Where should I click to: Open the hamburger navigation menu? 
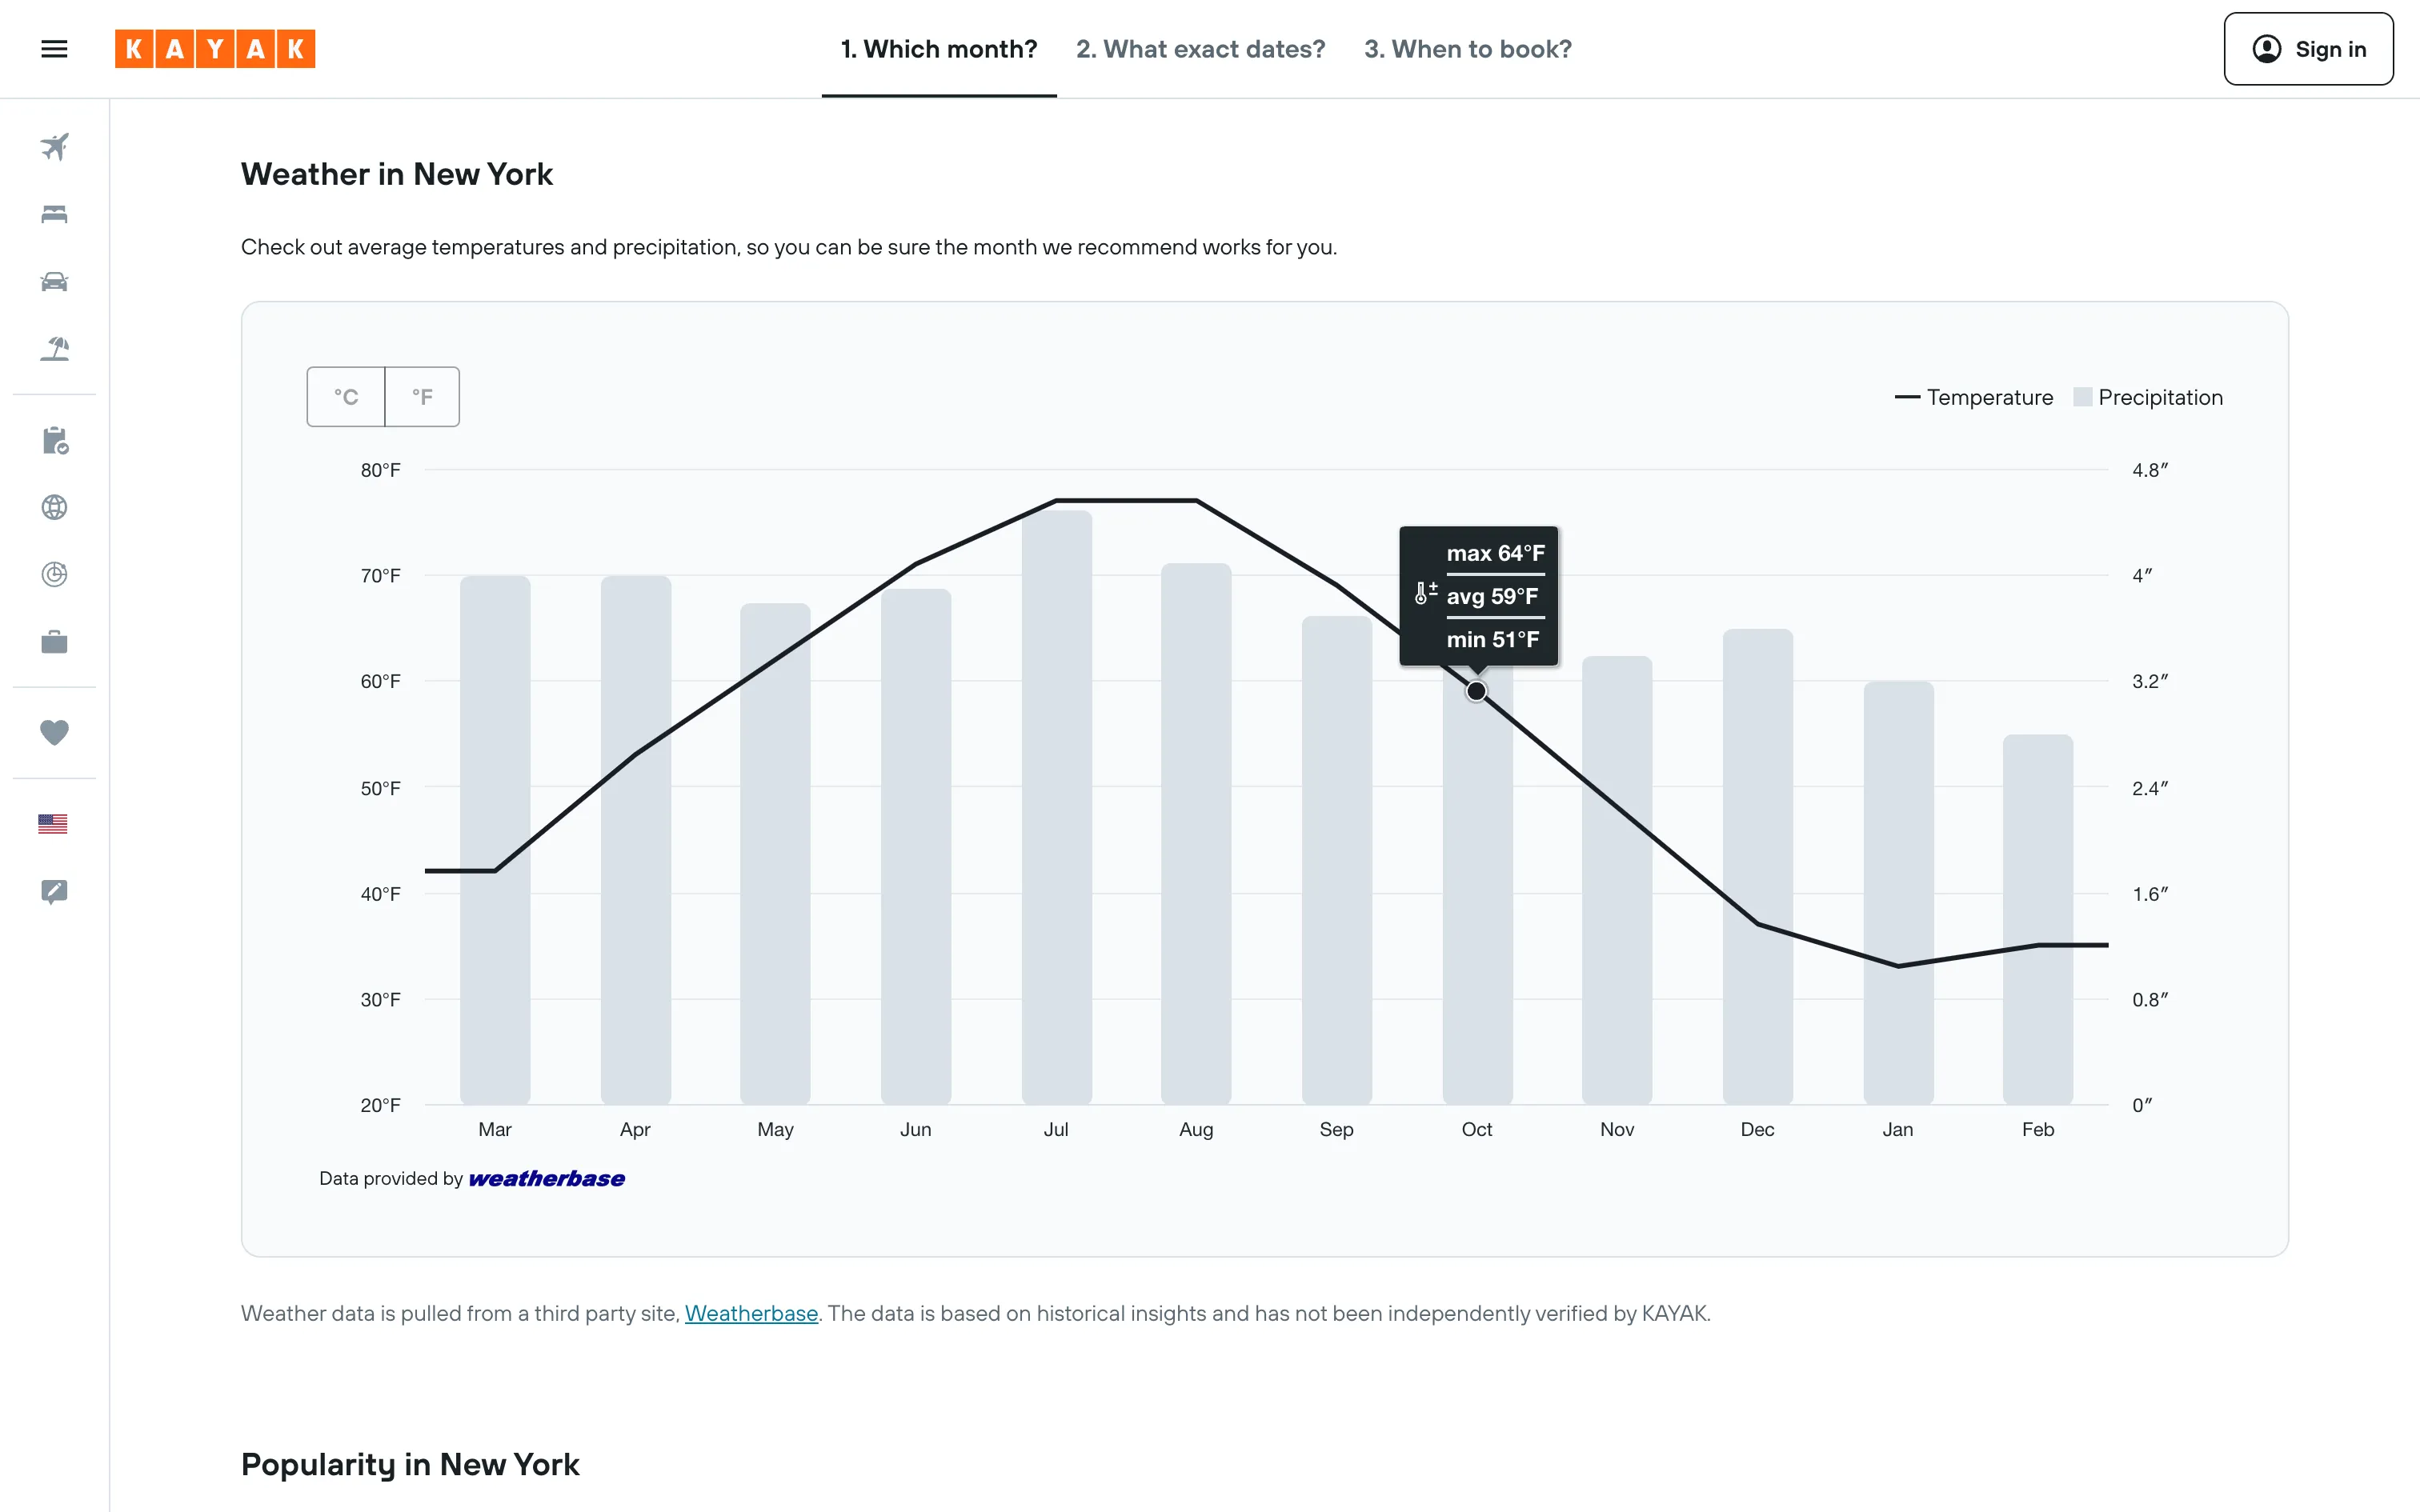click(54, 49)
